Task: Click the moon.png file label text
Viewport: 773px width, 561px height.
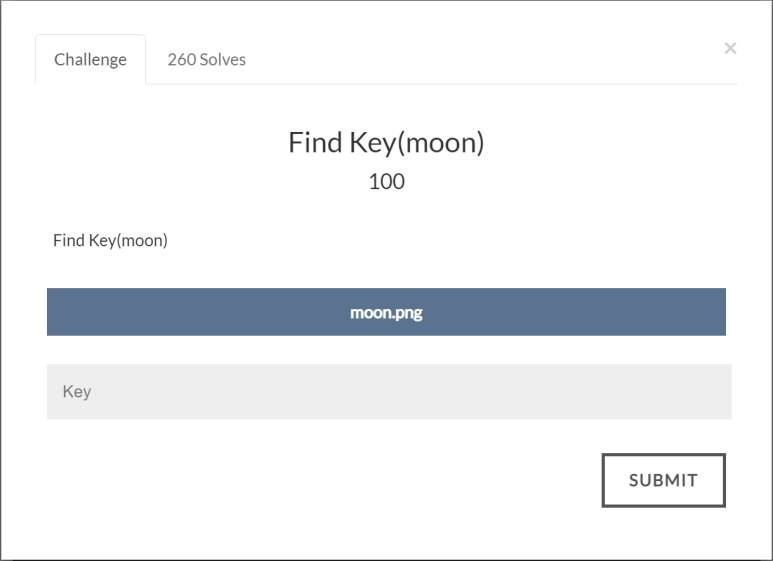Action: point(386,313)
